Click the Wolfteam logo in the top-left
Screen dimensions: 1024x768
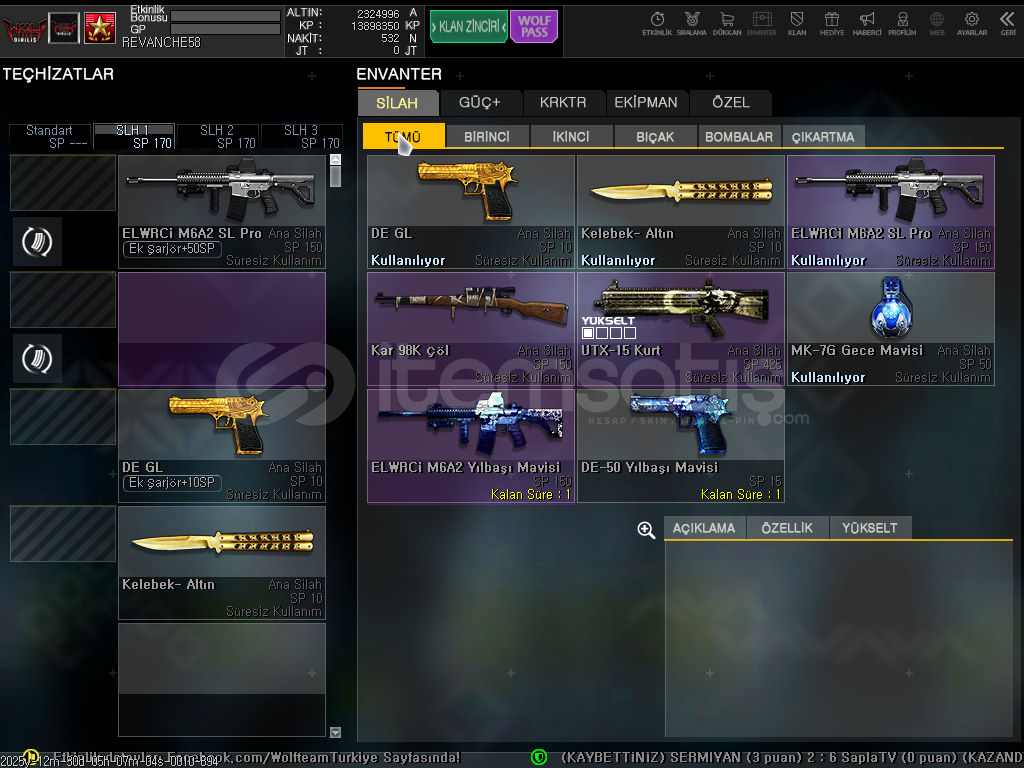pos(24,29)
